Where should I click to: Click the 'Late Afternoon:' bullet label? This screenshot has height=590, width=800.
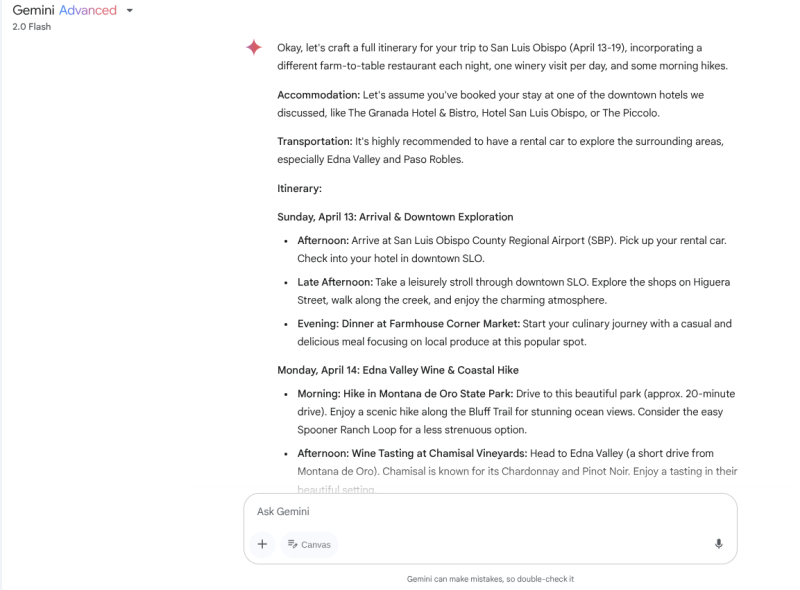[335, 283]
